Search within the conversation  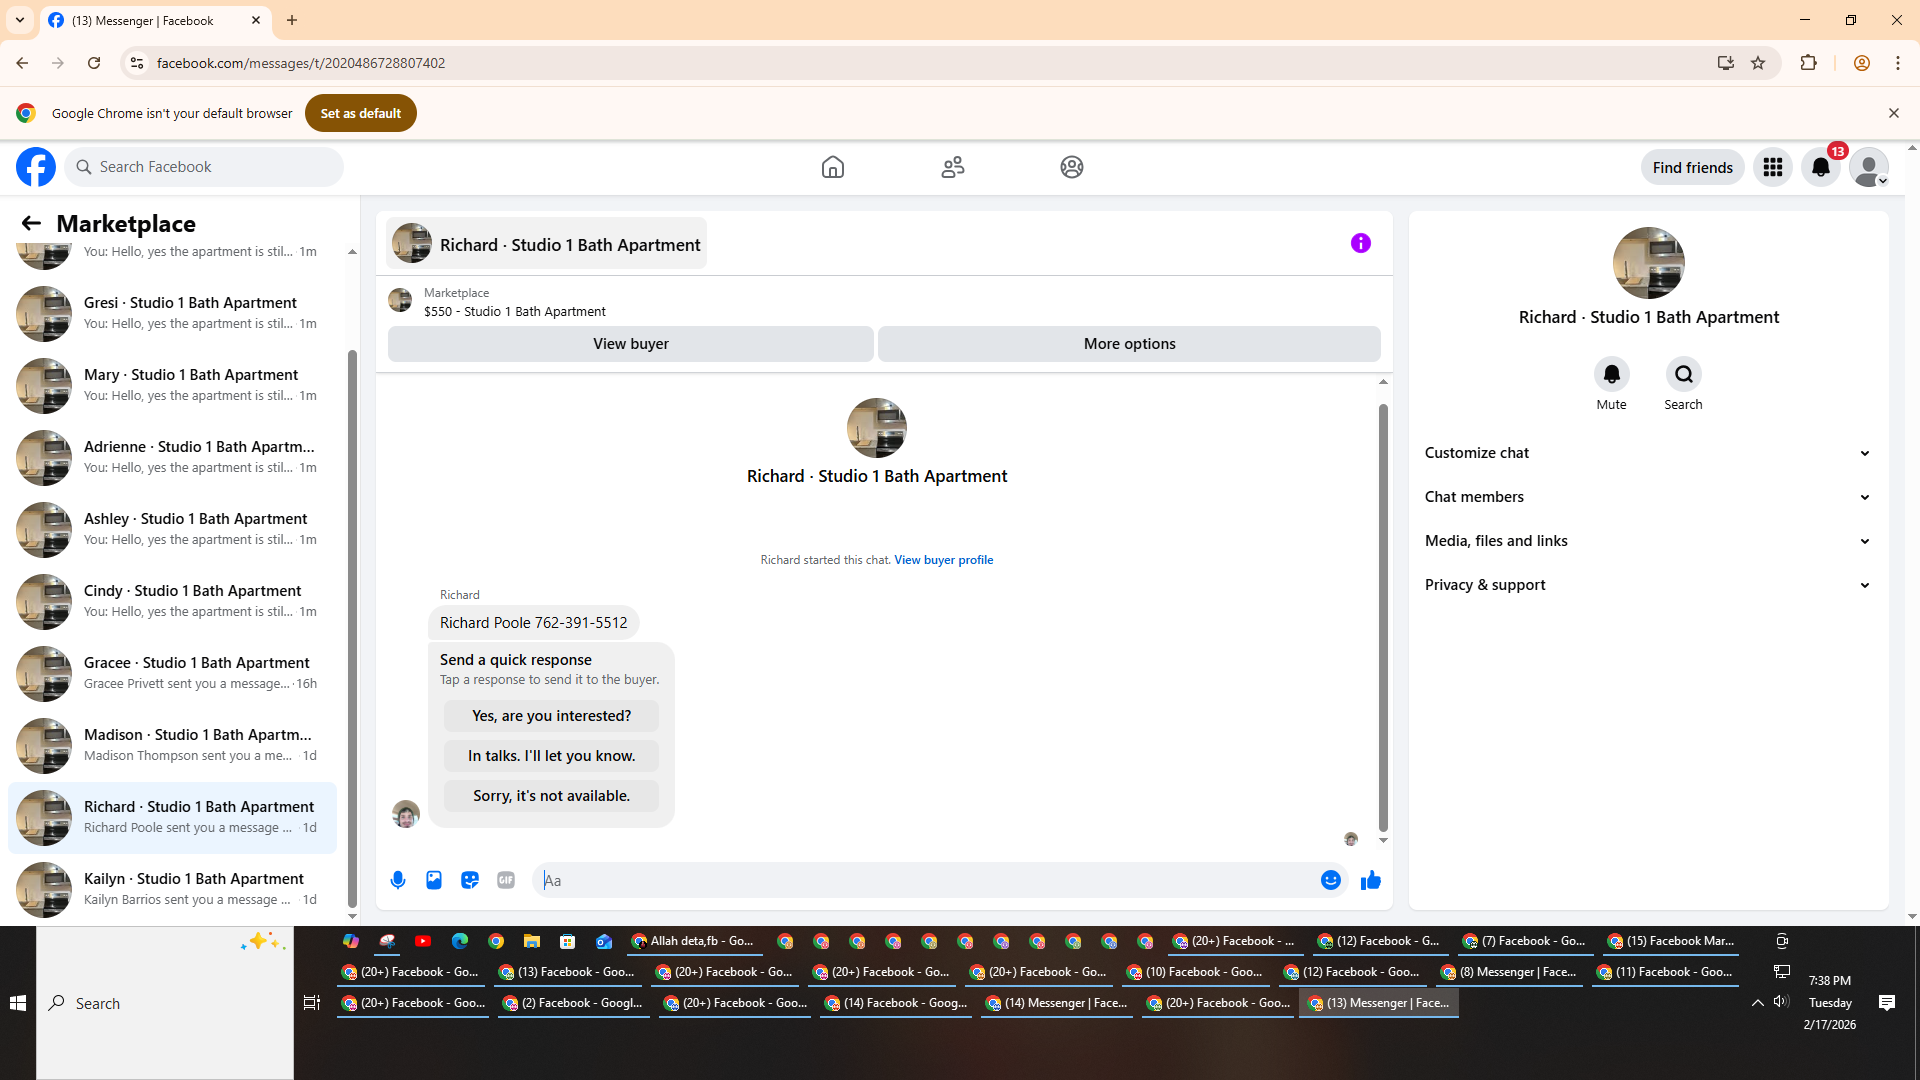[x=1683, y=374]
